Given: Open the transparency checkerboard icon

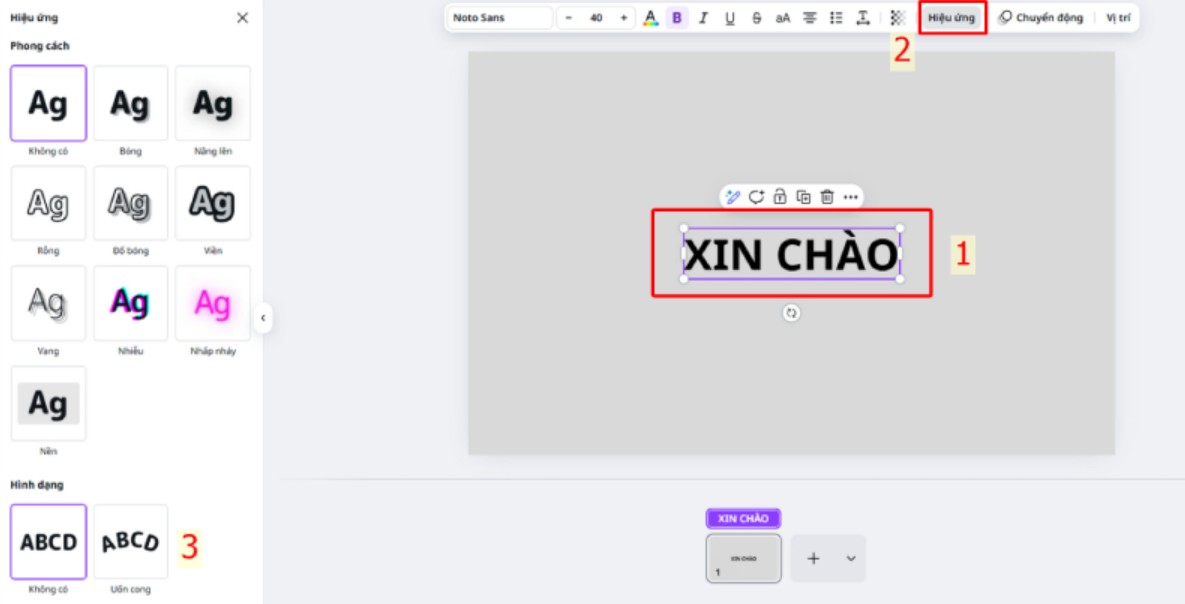Looking at the screenshot, I should point(897,18).
